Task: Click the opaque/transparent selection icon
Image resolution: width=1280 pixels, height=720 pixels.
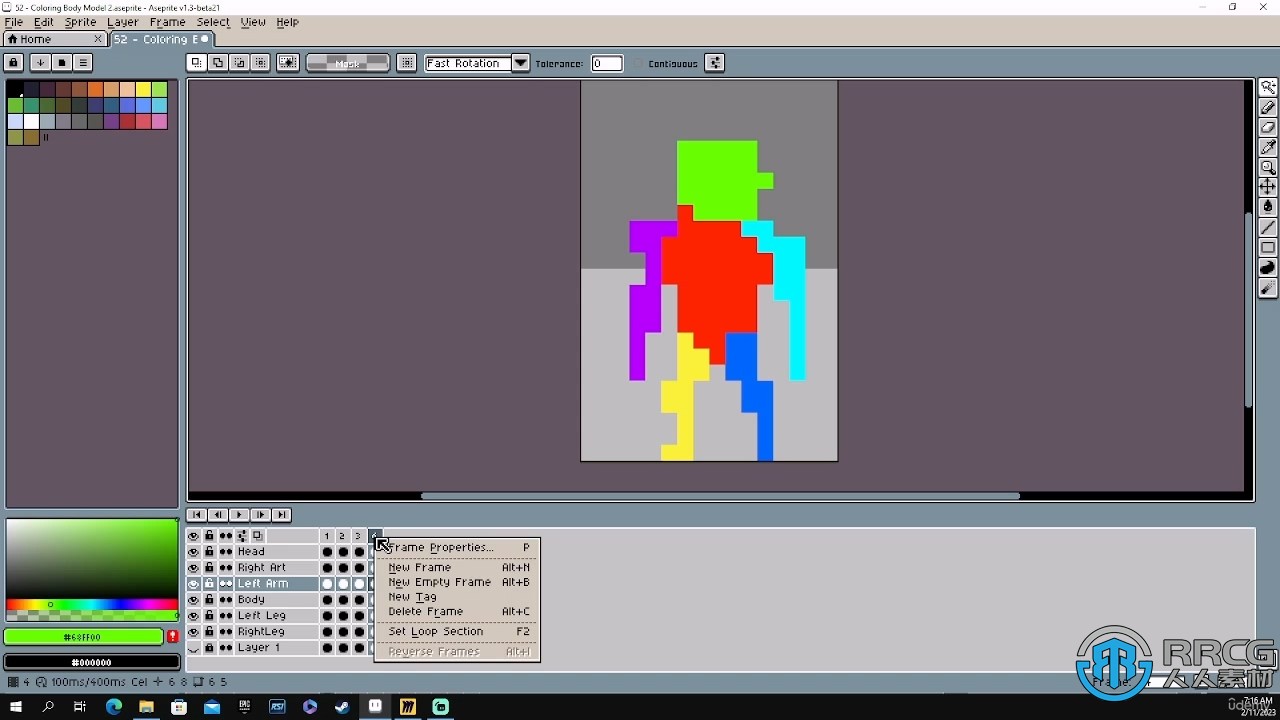Action: [288, 63]
